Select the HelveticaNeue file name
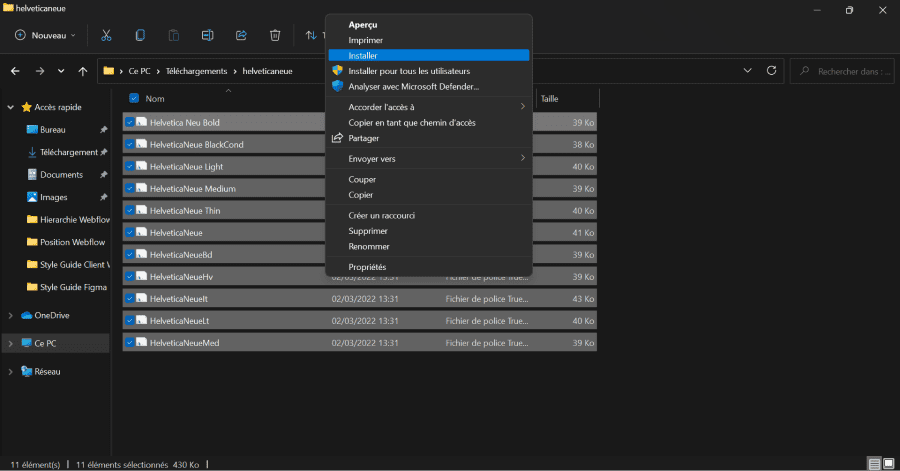The image size is (900, 471). [x=176, y=233]
